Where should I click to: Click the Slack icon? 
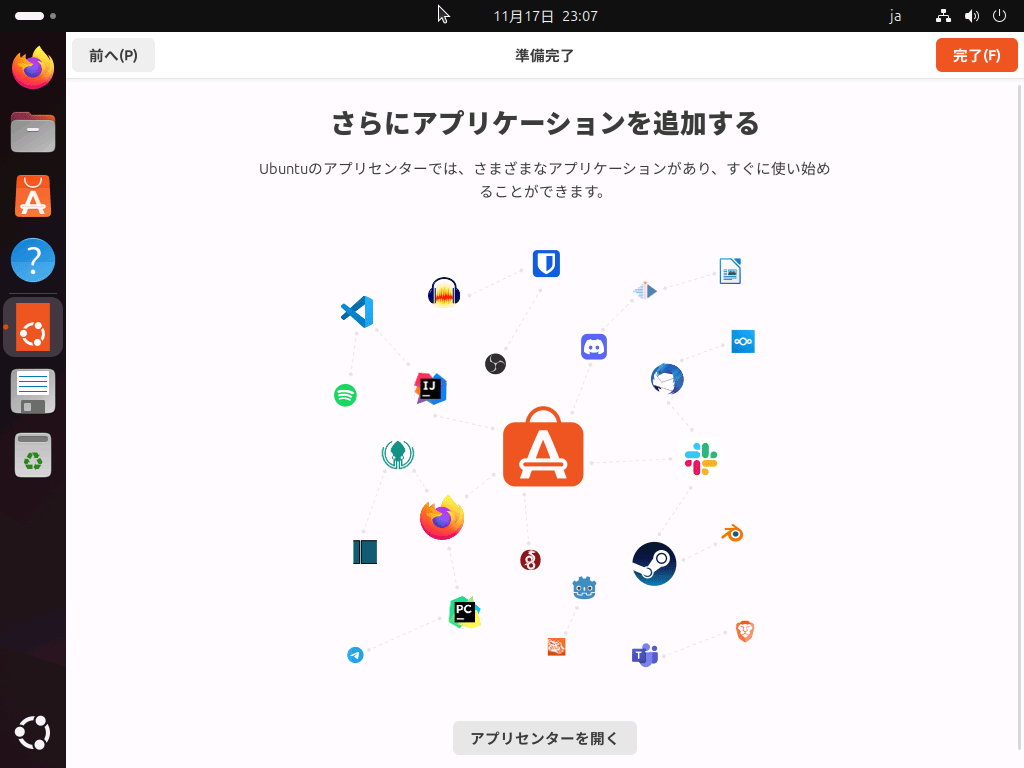[x=701, y=459]
